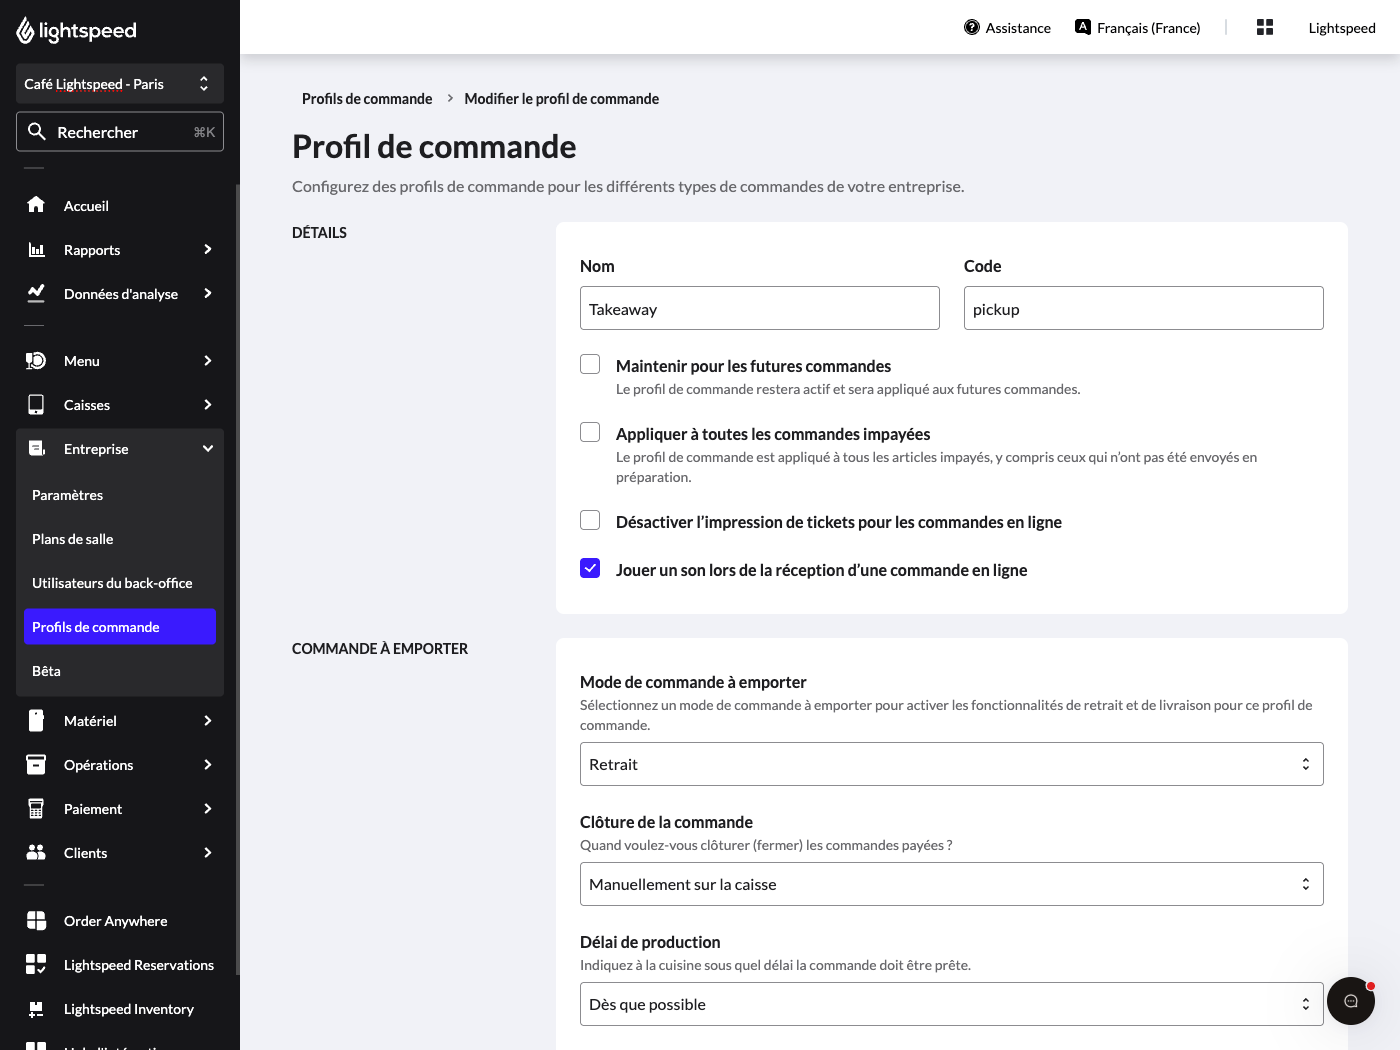Click the Lightspeed account name in header

1342,28
